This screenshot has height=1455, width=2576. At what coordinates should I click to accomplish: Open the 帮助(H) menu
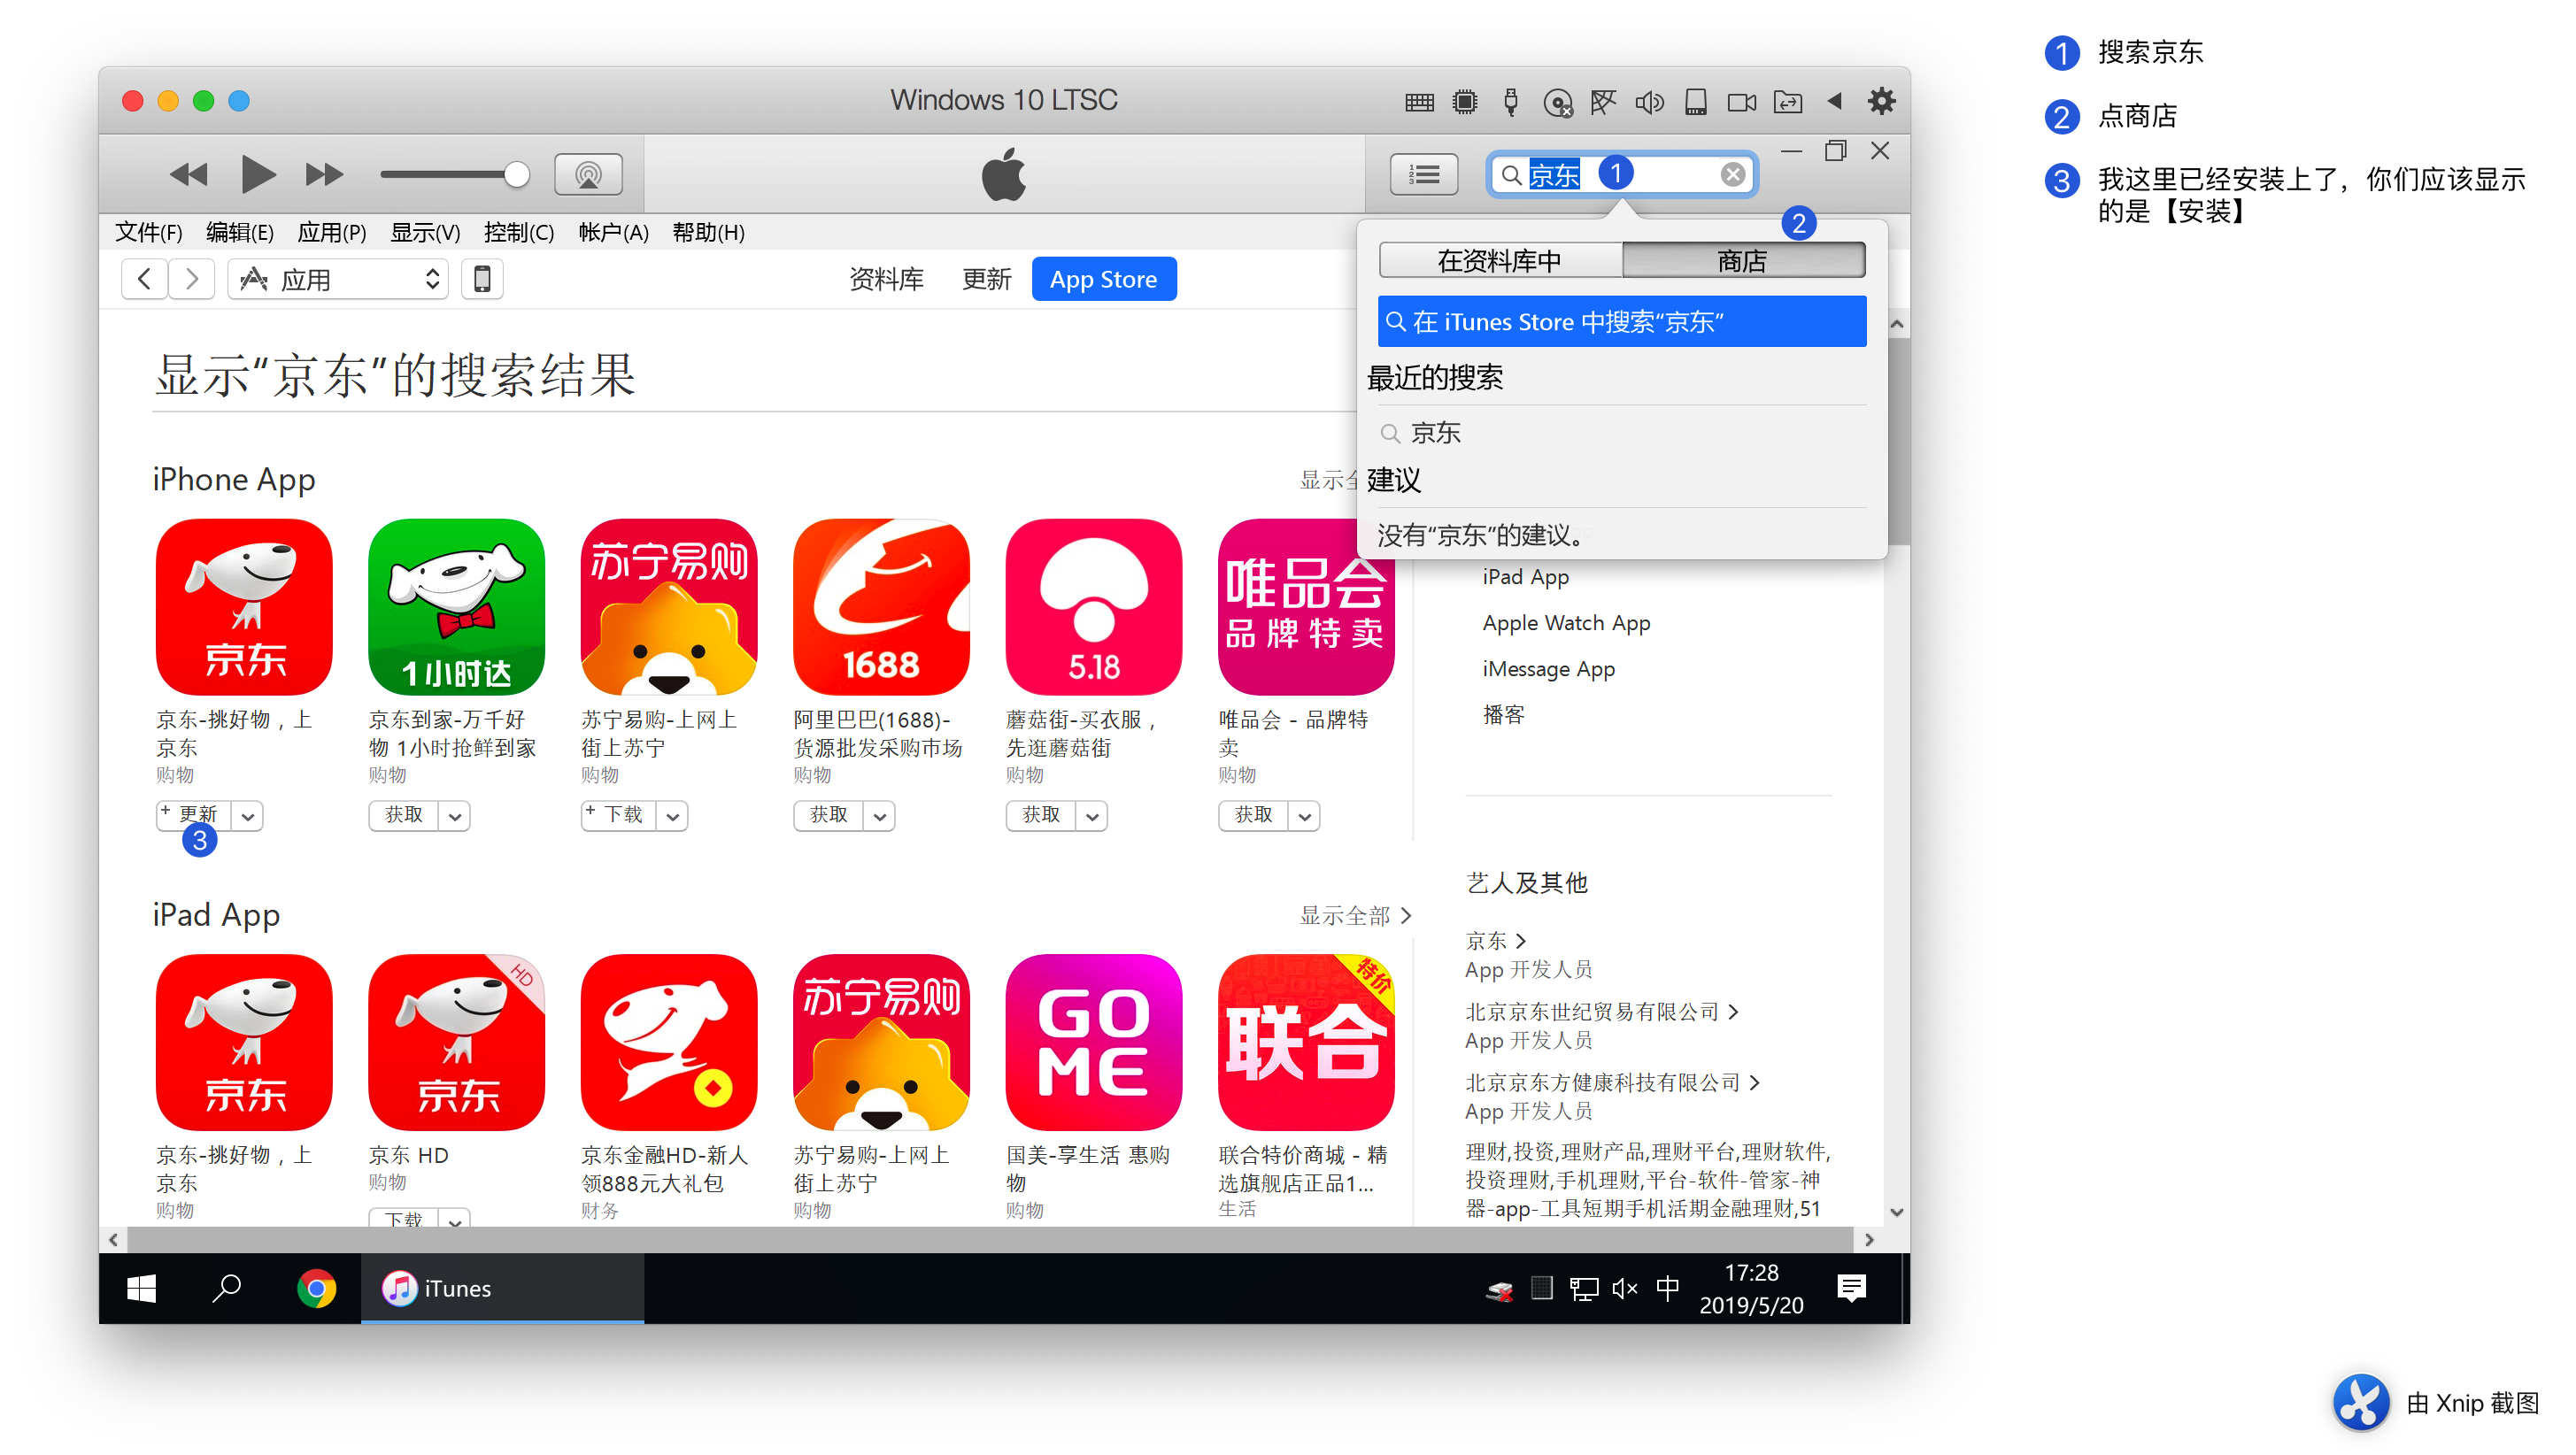click(x=708, y=232)
